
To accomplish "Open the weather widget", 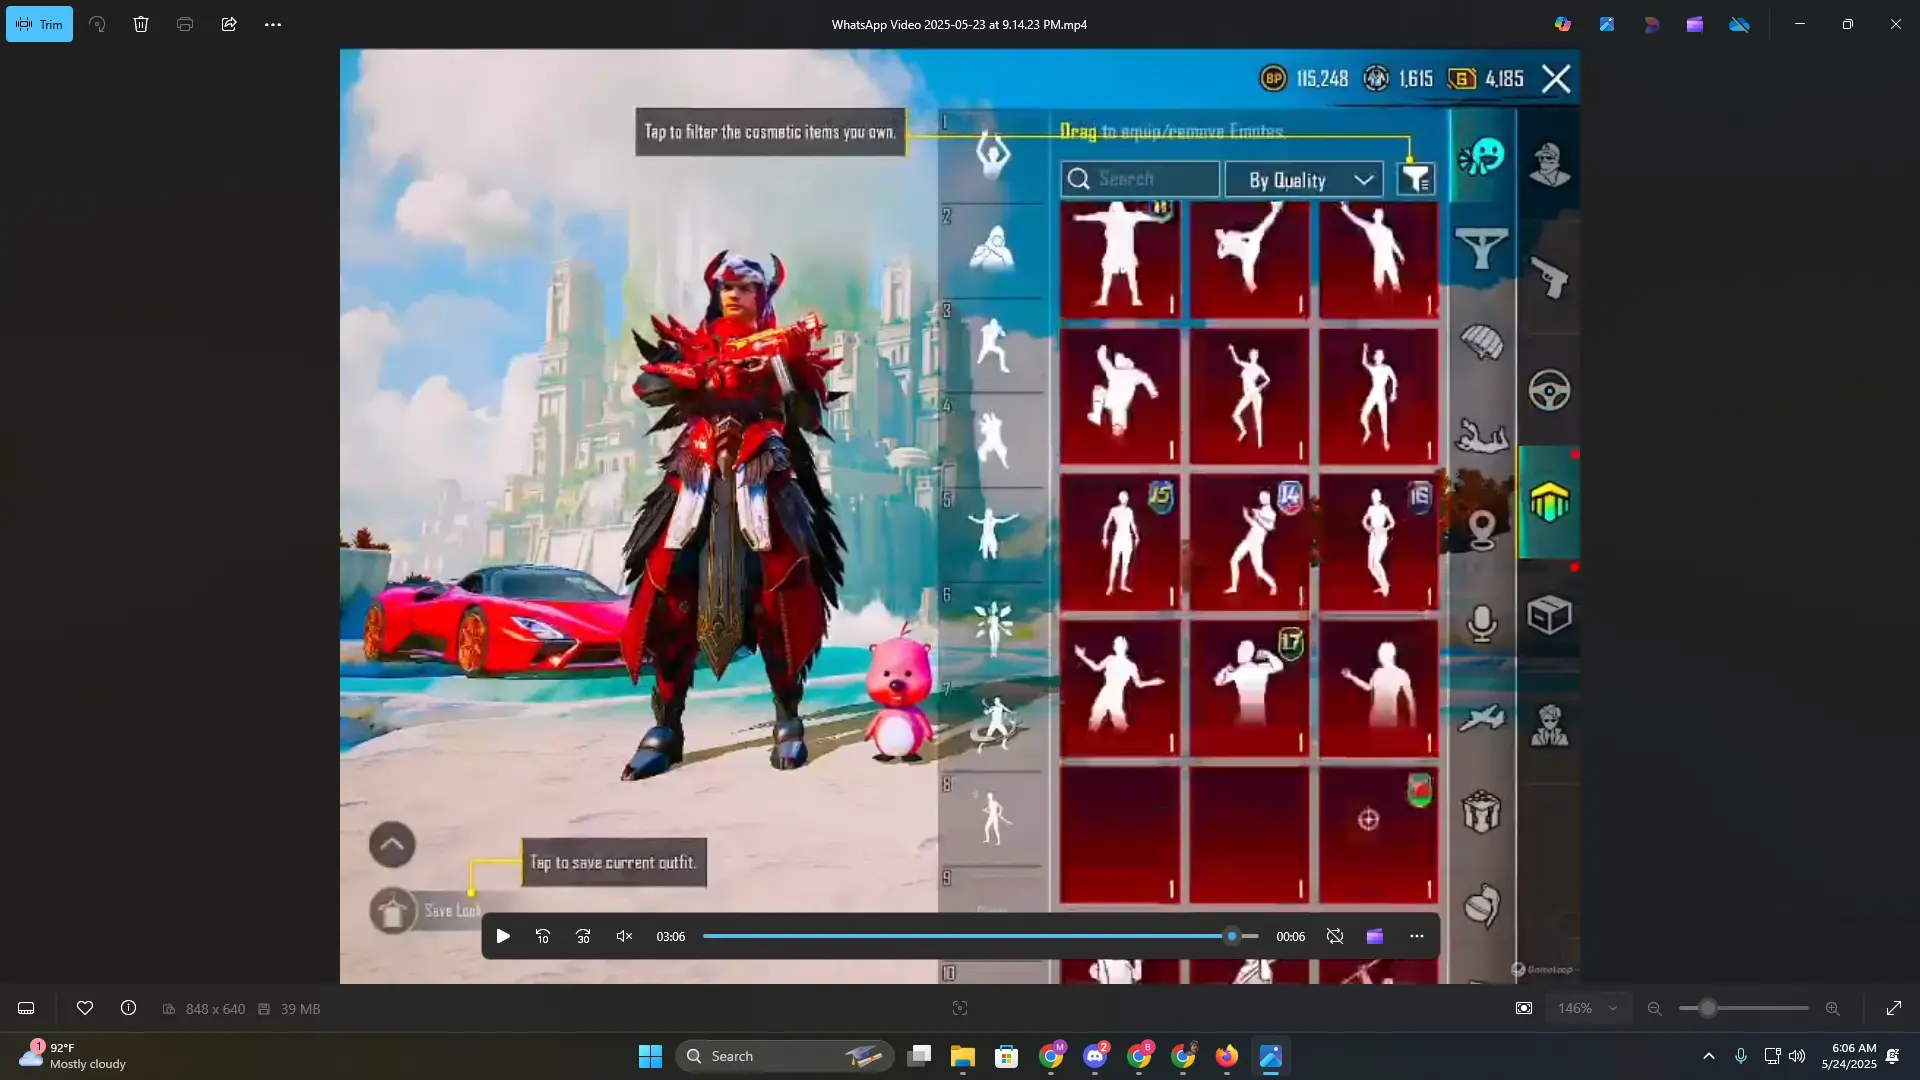I will pos(74,1056).
